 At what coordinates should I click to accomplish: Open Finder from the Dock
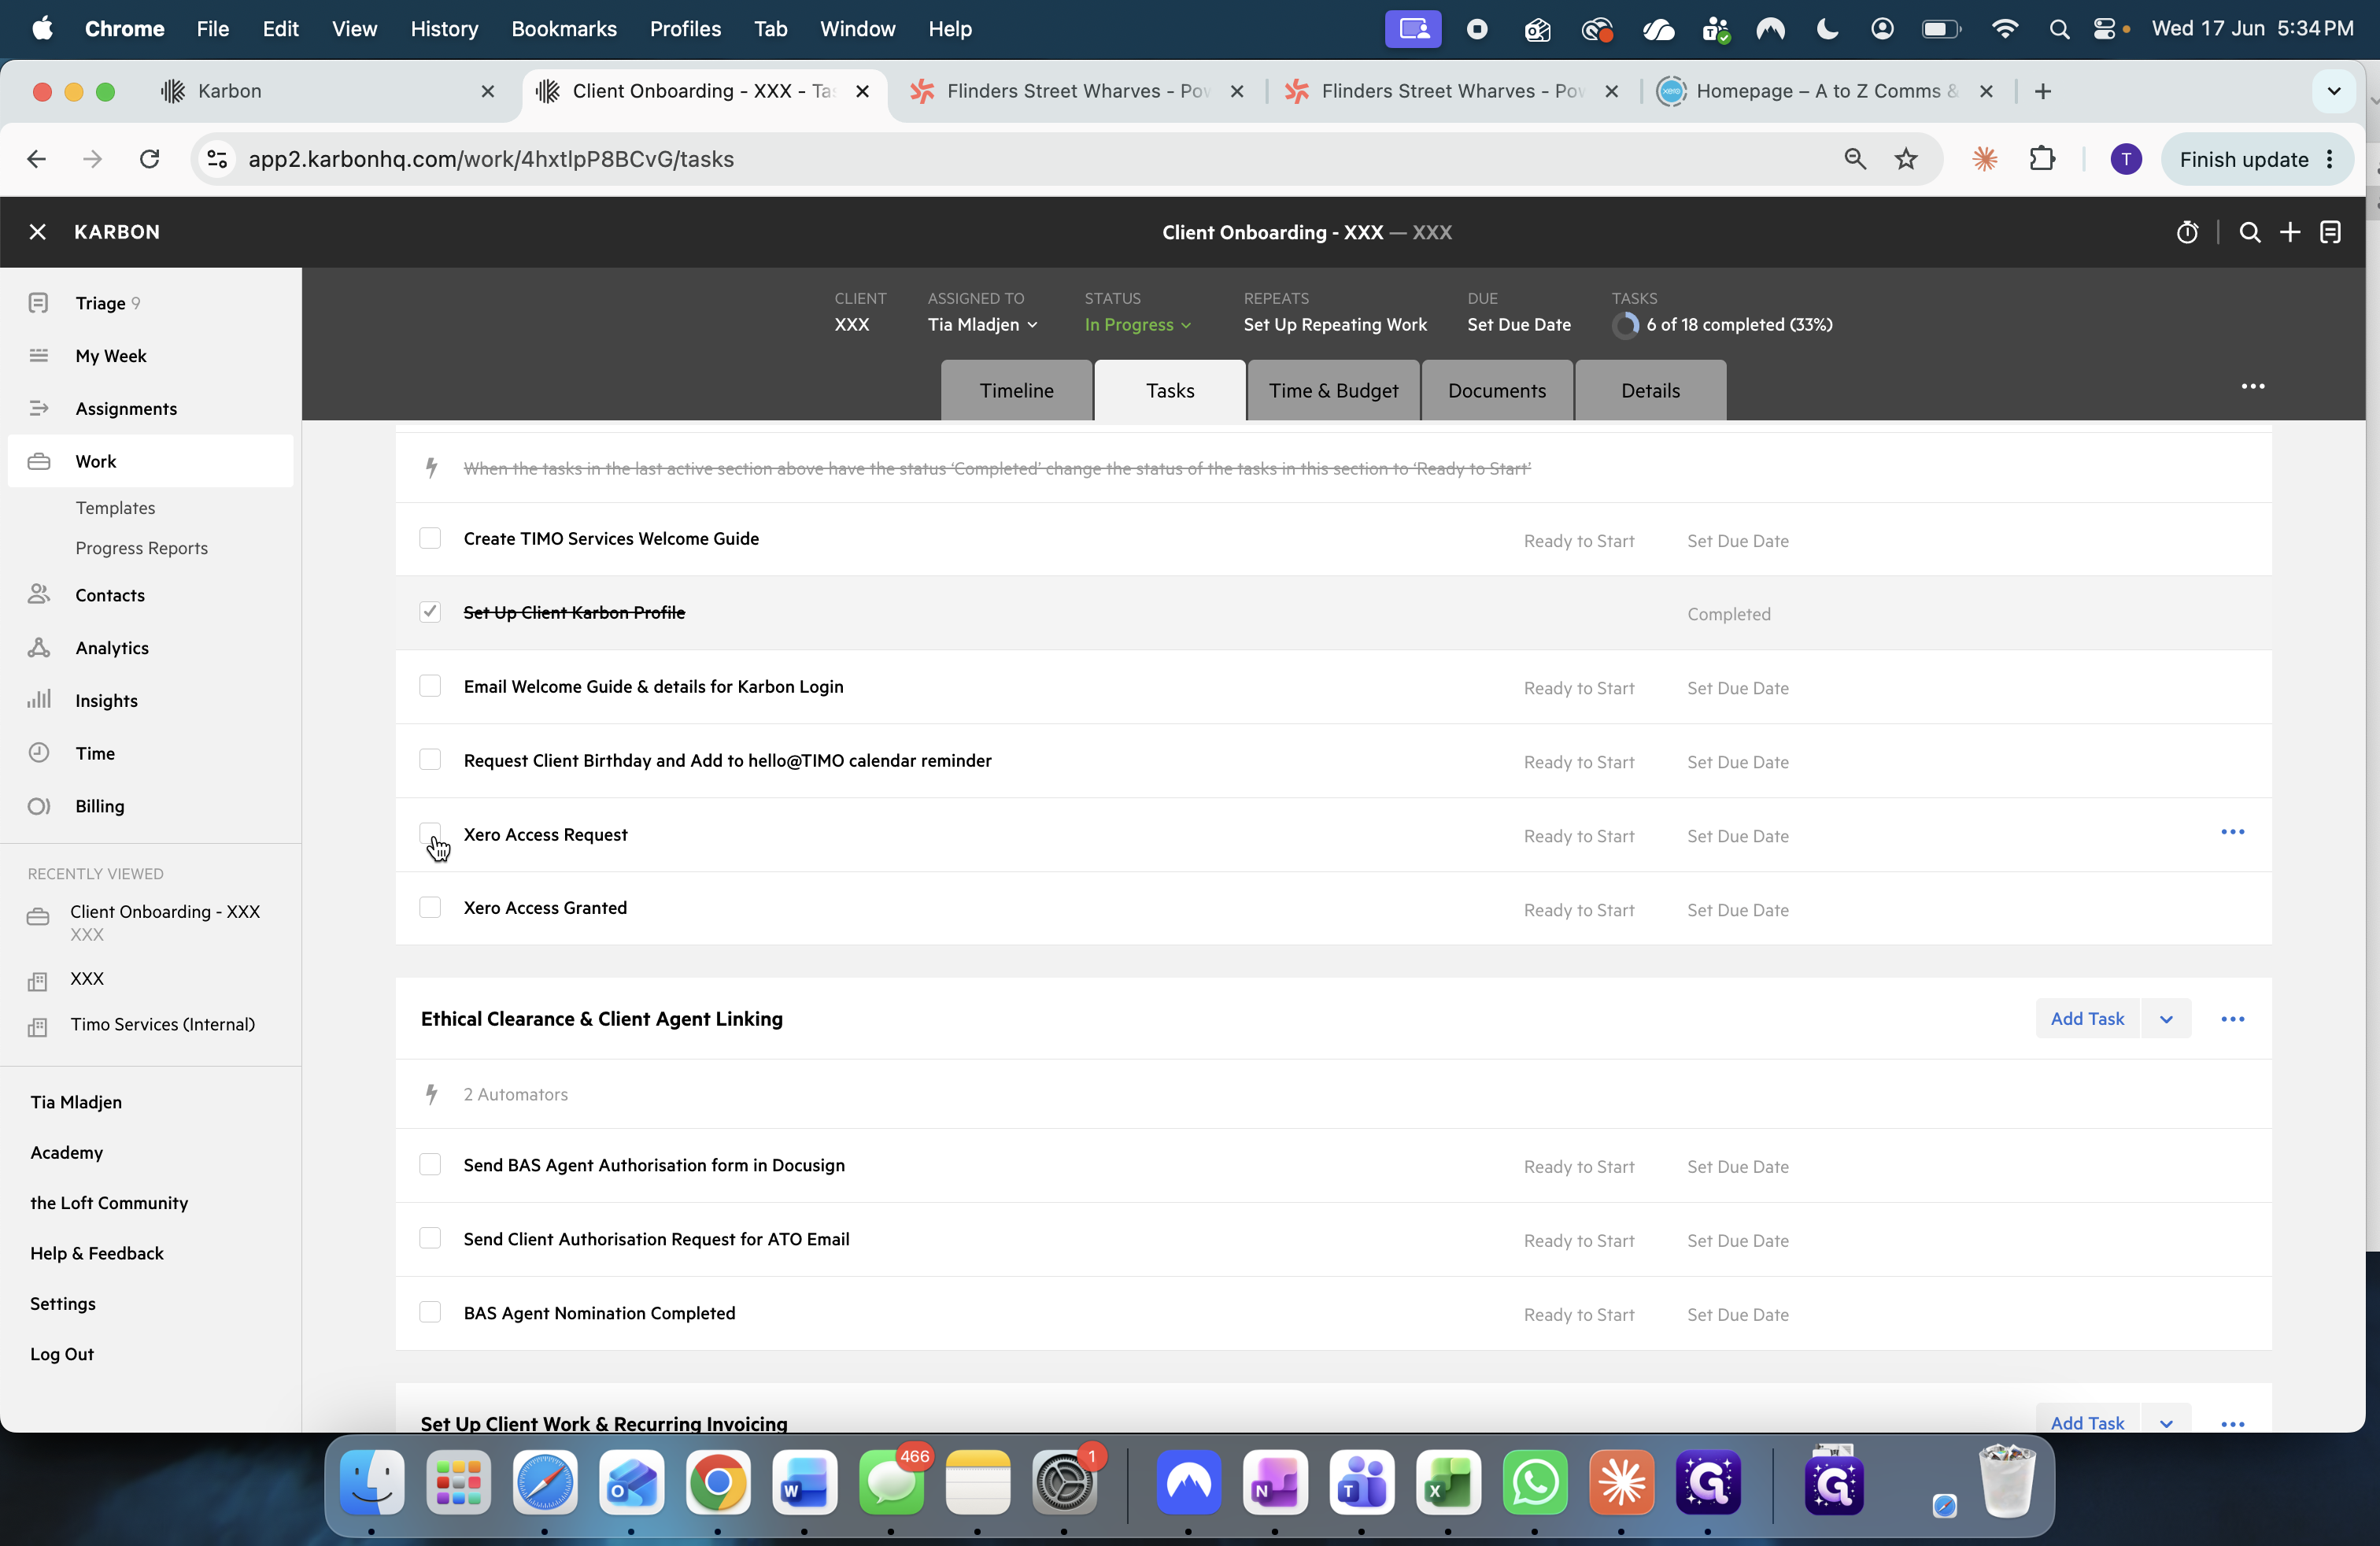point(371,1482)
